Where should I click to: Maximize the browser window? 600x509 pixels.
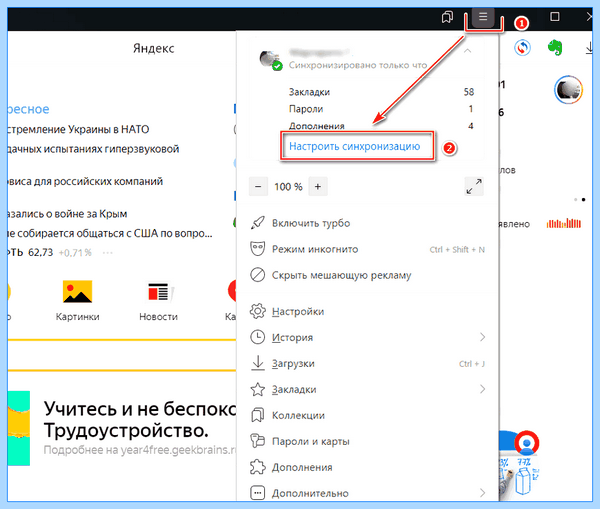554,16
